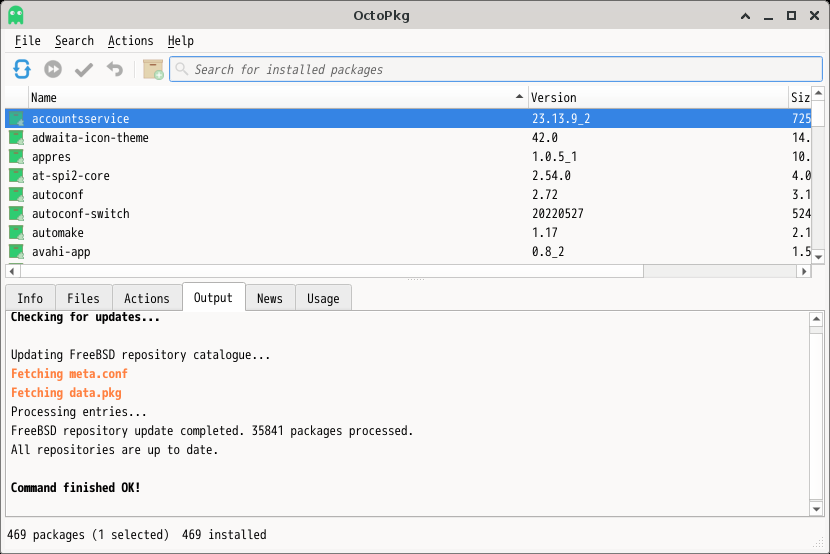
Task: Switch to the Info tab
Action: point(30,298)
